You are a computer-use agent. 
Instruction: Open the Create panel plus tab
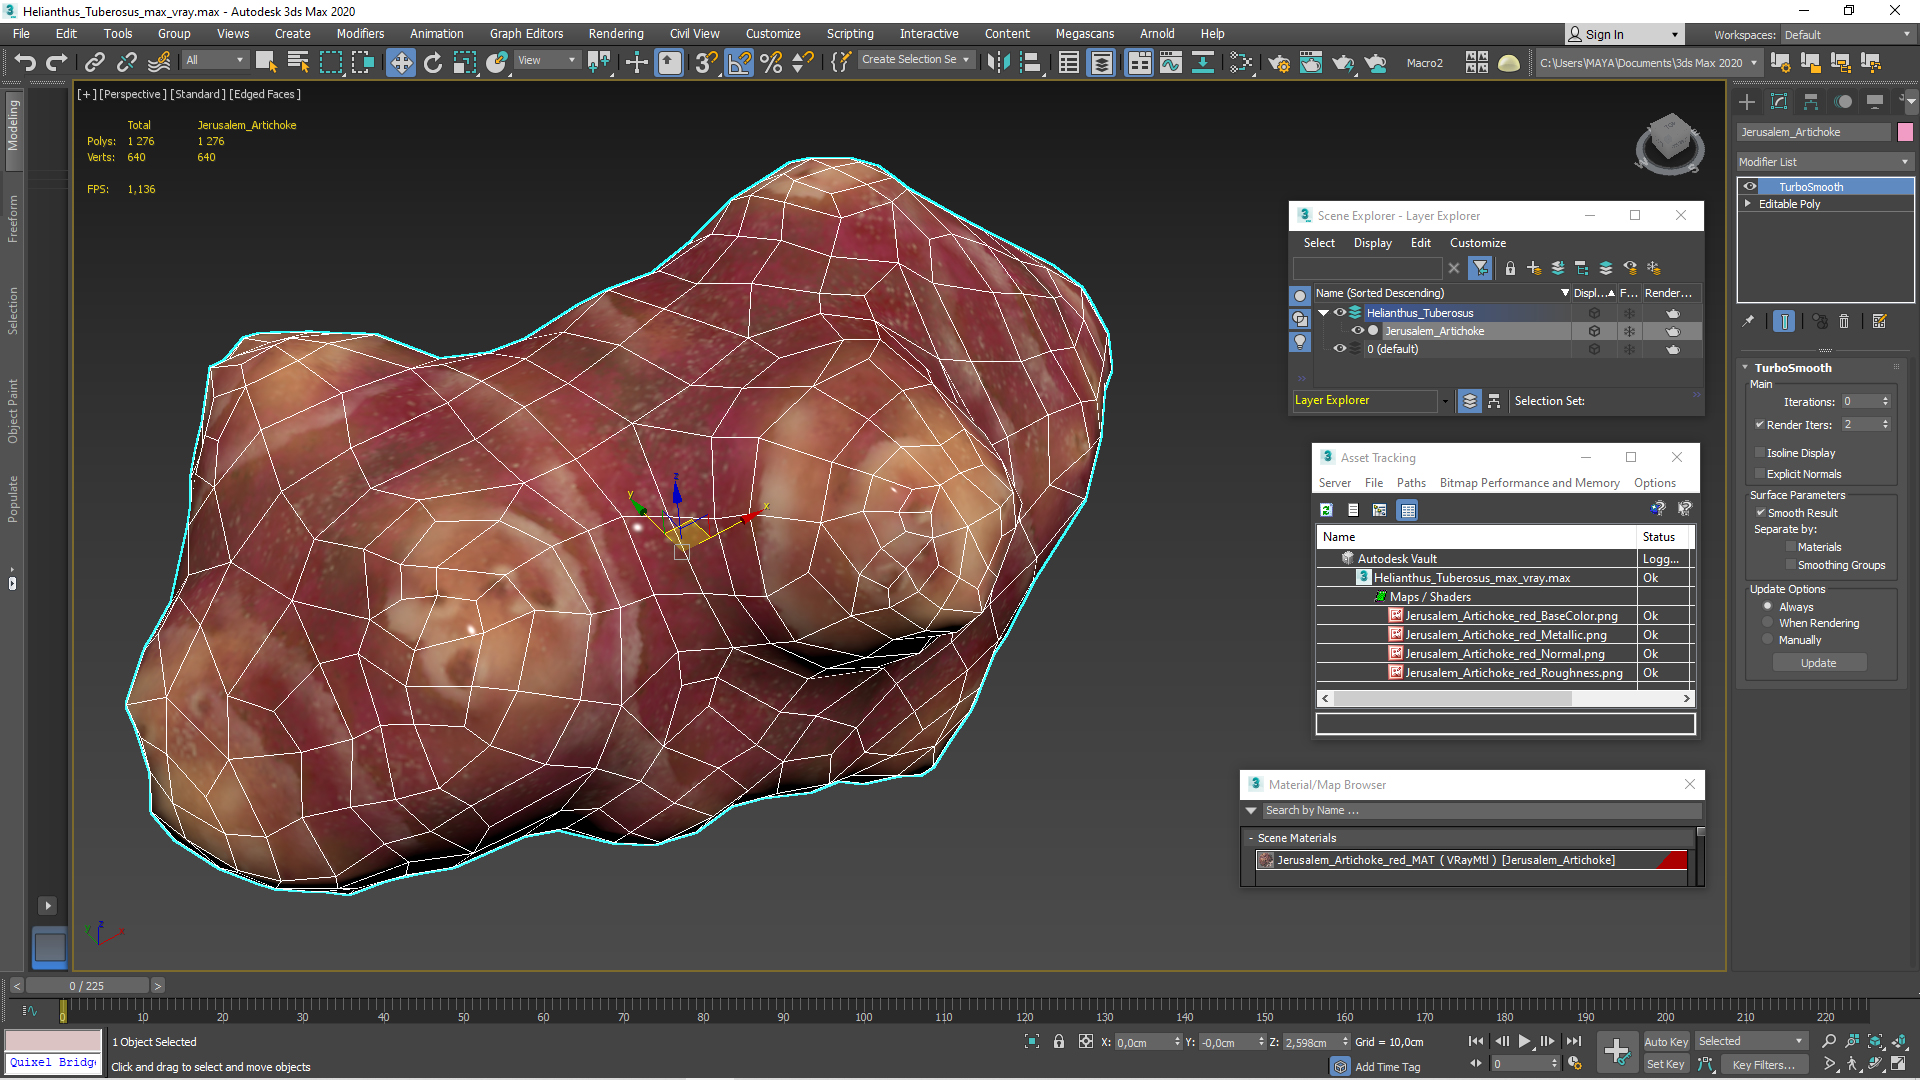point(1747,101)
